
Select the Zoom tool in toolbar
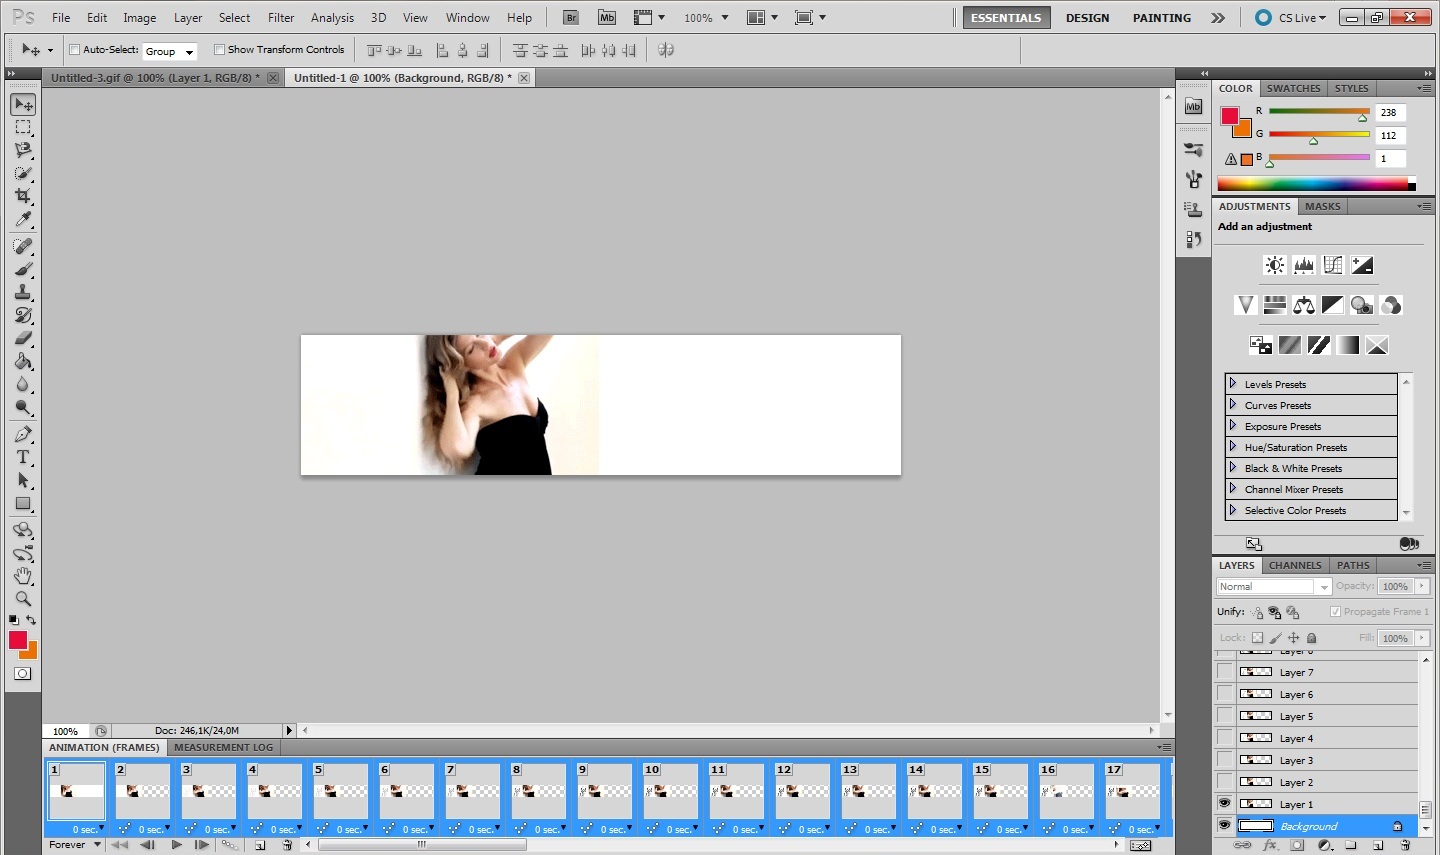[23, 599]
